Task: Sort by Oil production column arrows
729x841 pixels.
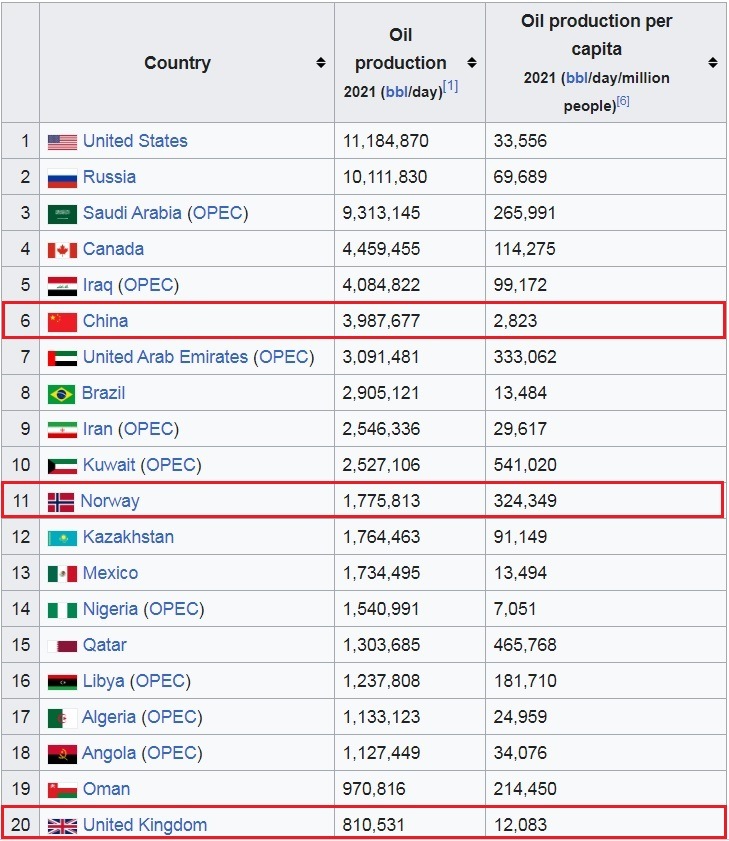Action: click(x=471, y=63)
